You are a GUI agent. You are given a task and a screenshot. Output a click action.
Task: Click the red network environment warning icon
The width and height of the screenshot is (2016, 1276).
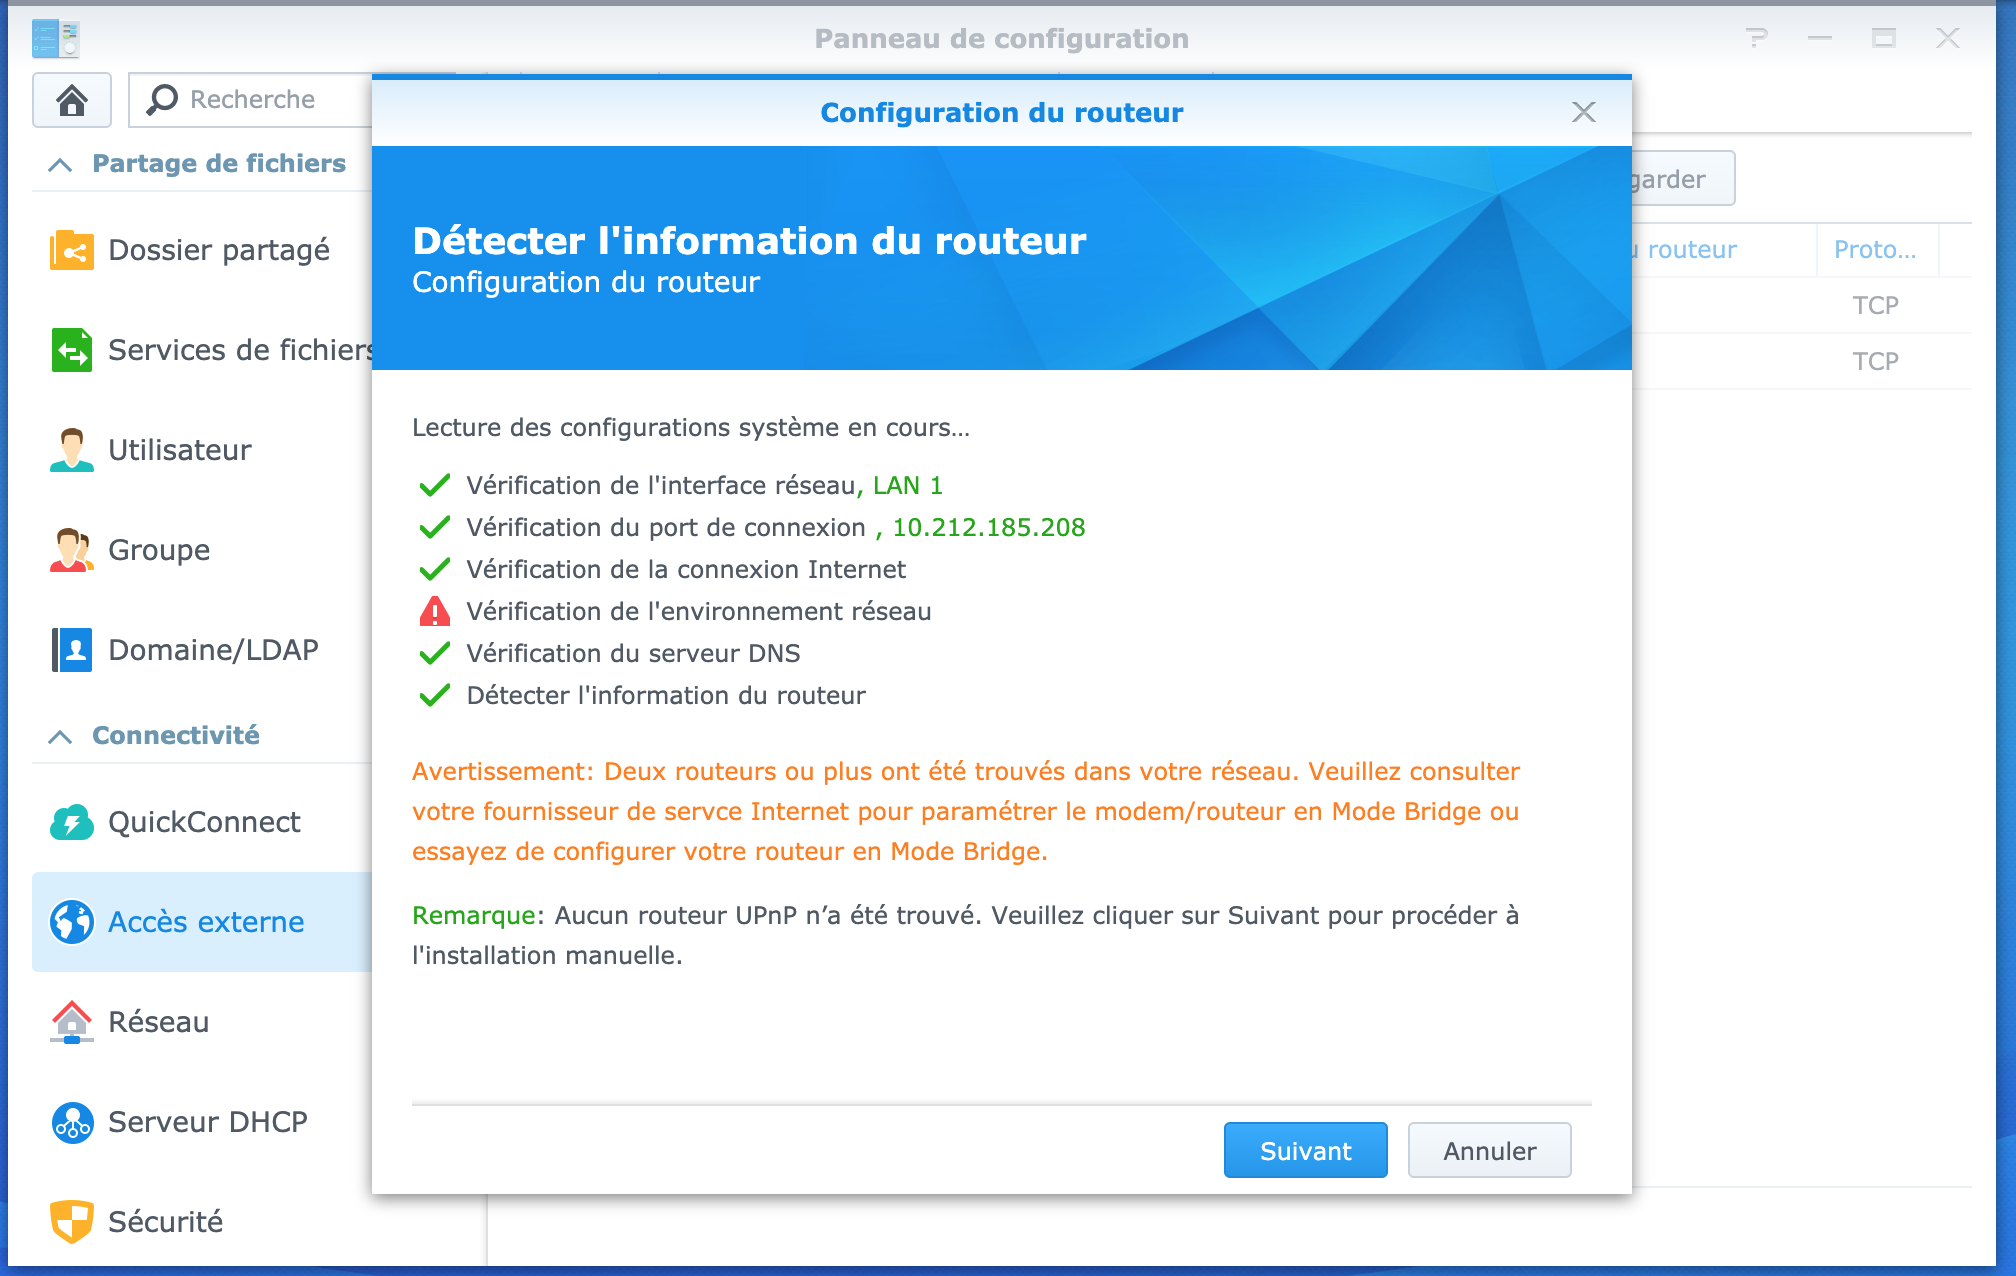coord(435,611)
